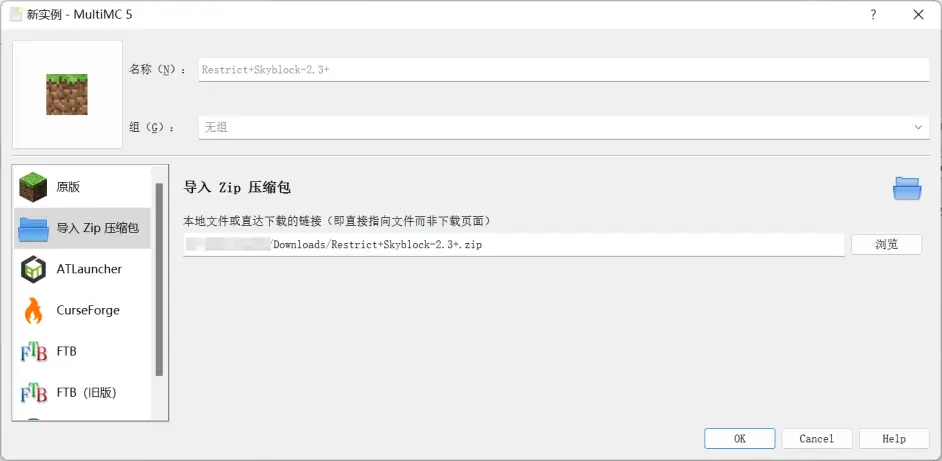The width and height of the screenshot is (942, 461).
Task: Click the MultiMC title bar app icon
Action: 16,14
